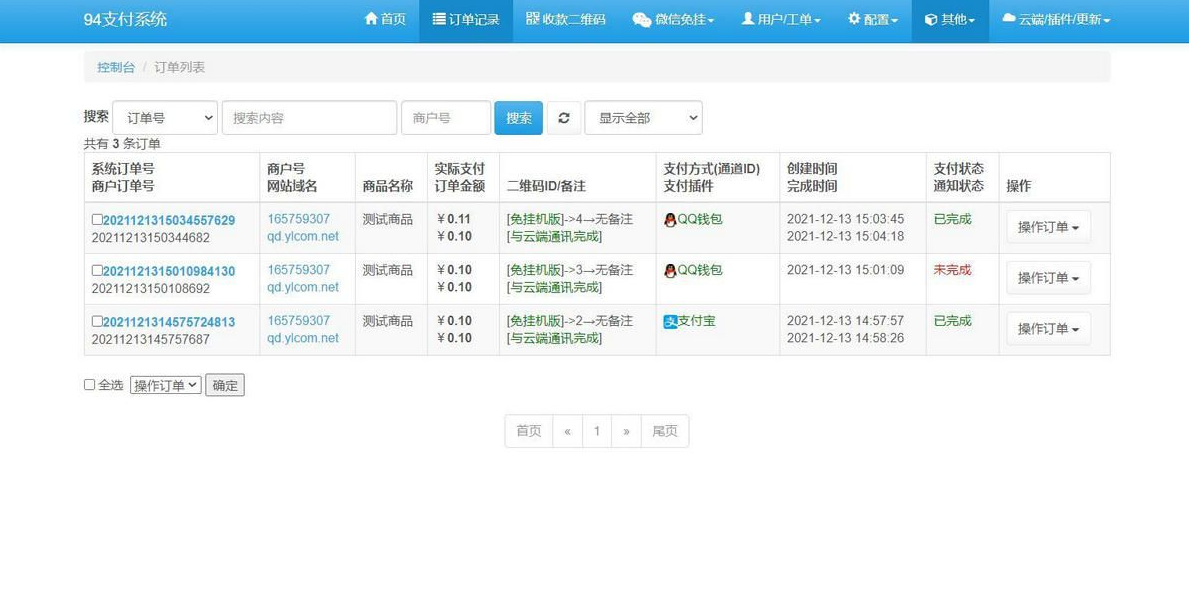Check the 全选 select-all checkbox

pyautogui.click(x=89, y=385)
